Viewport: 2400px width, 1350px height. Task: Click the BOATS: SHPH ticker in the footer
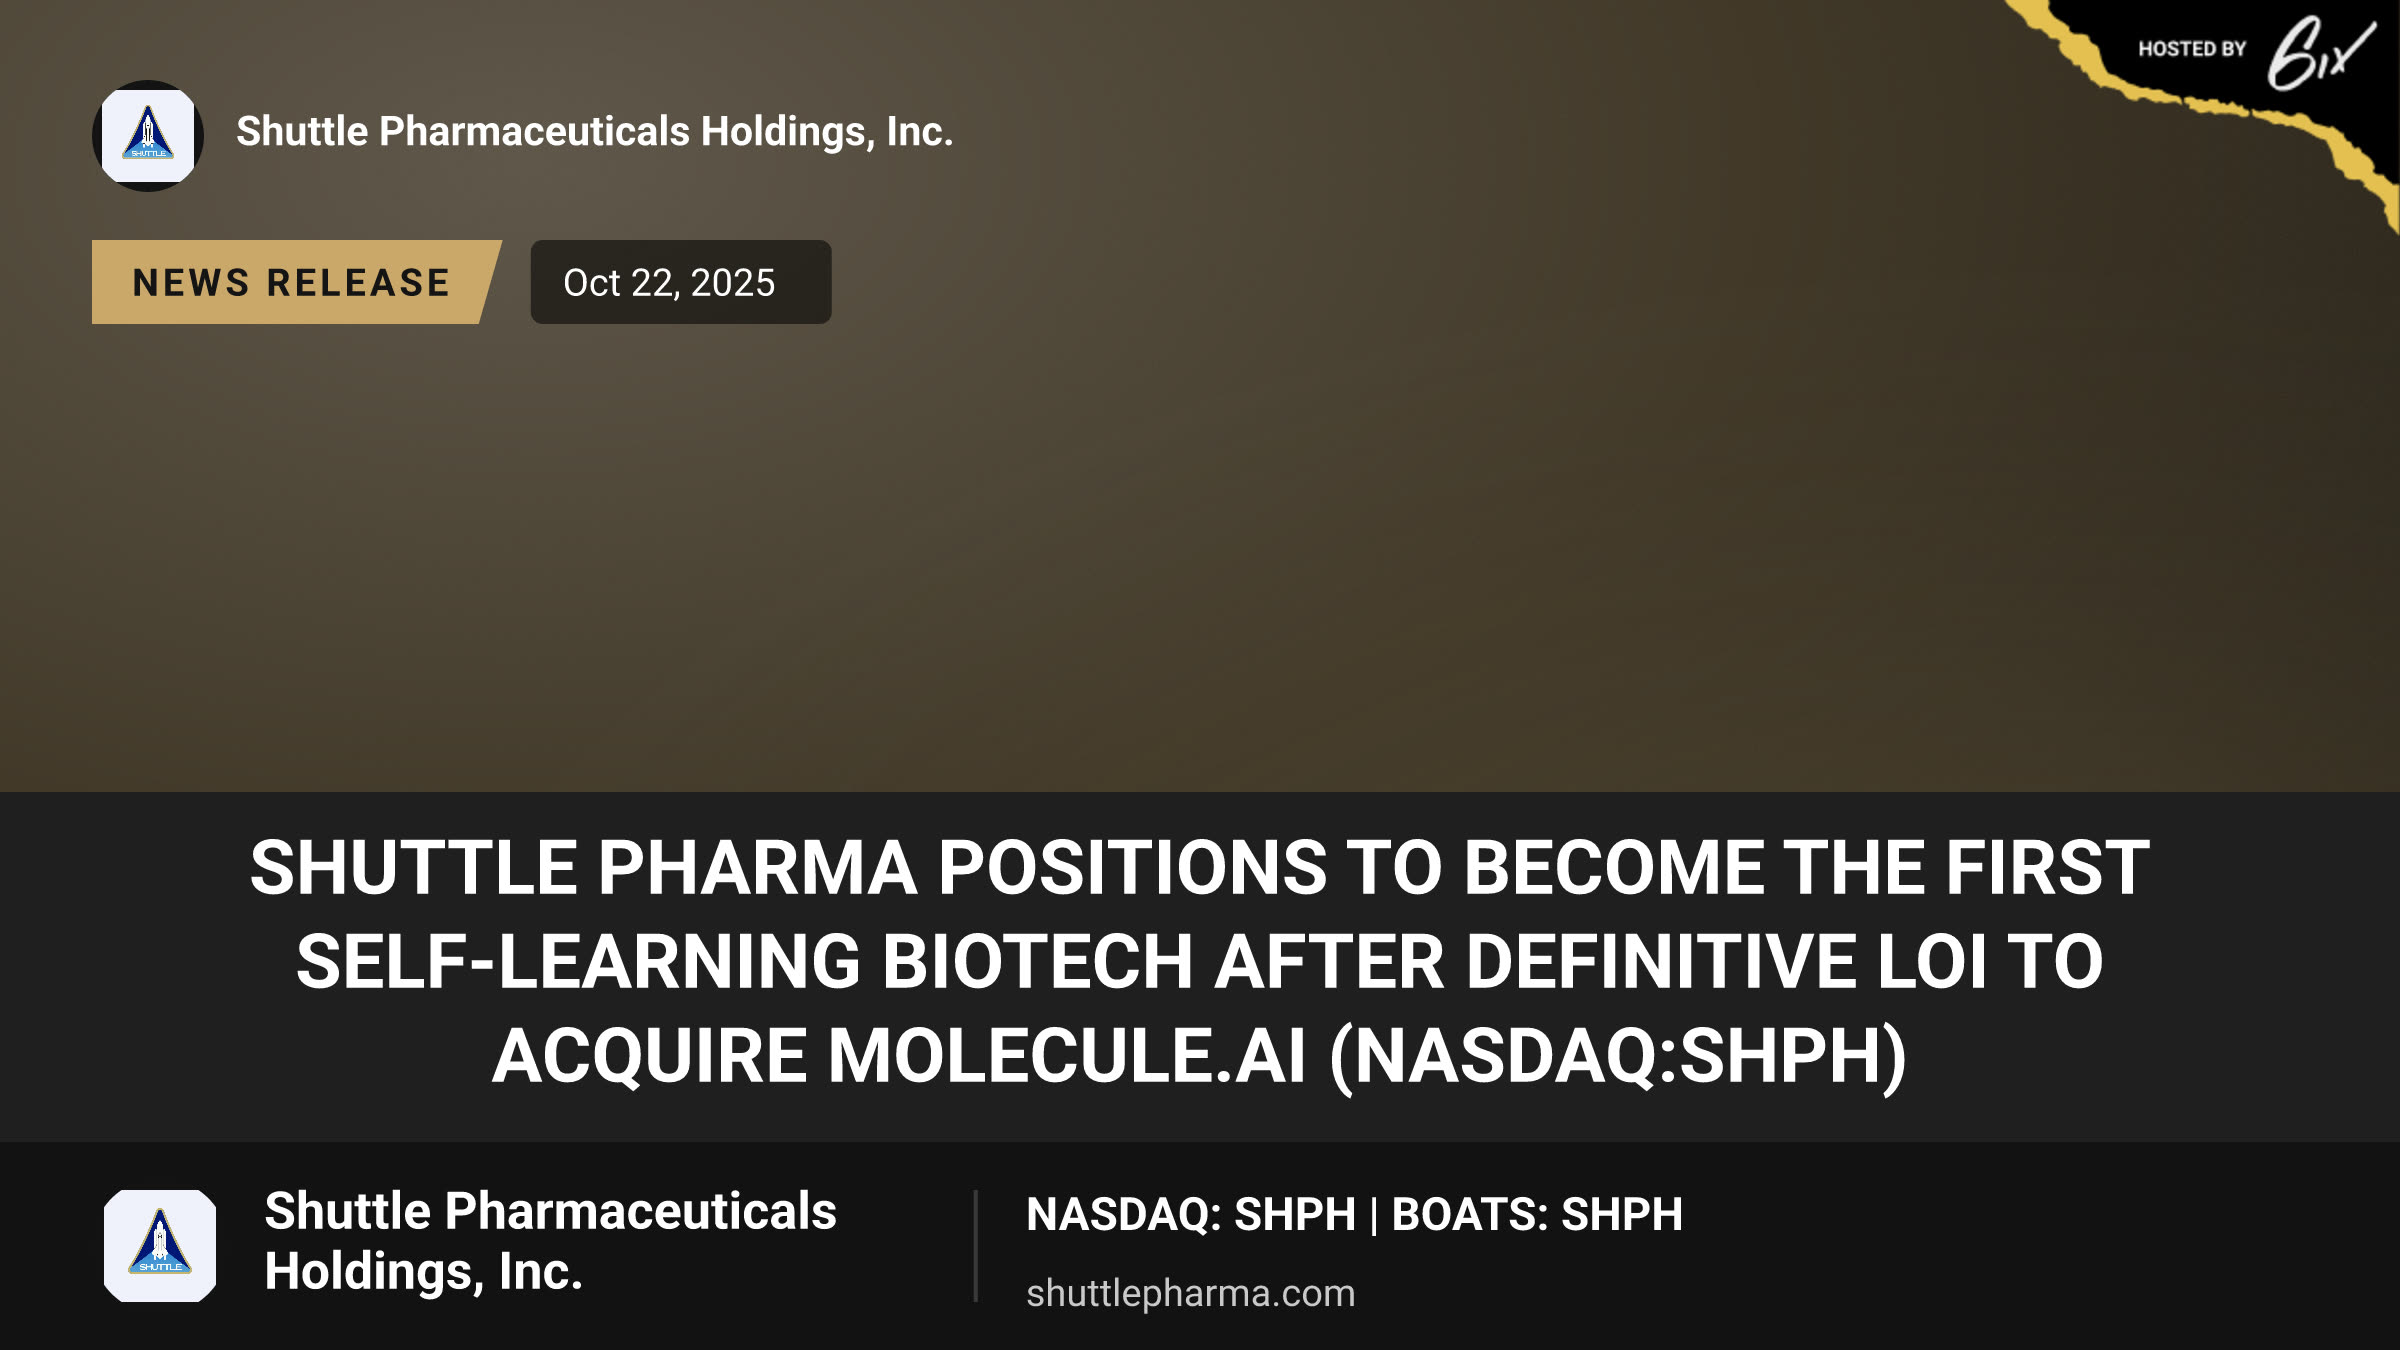tap(1537, 1214)
